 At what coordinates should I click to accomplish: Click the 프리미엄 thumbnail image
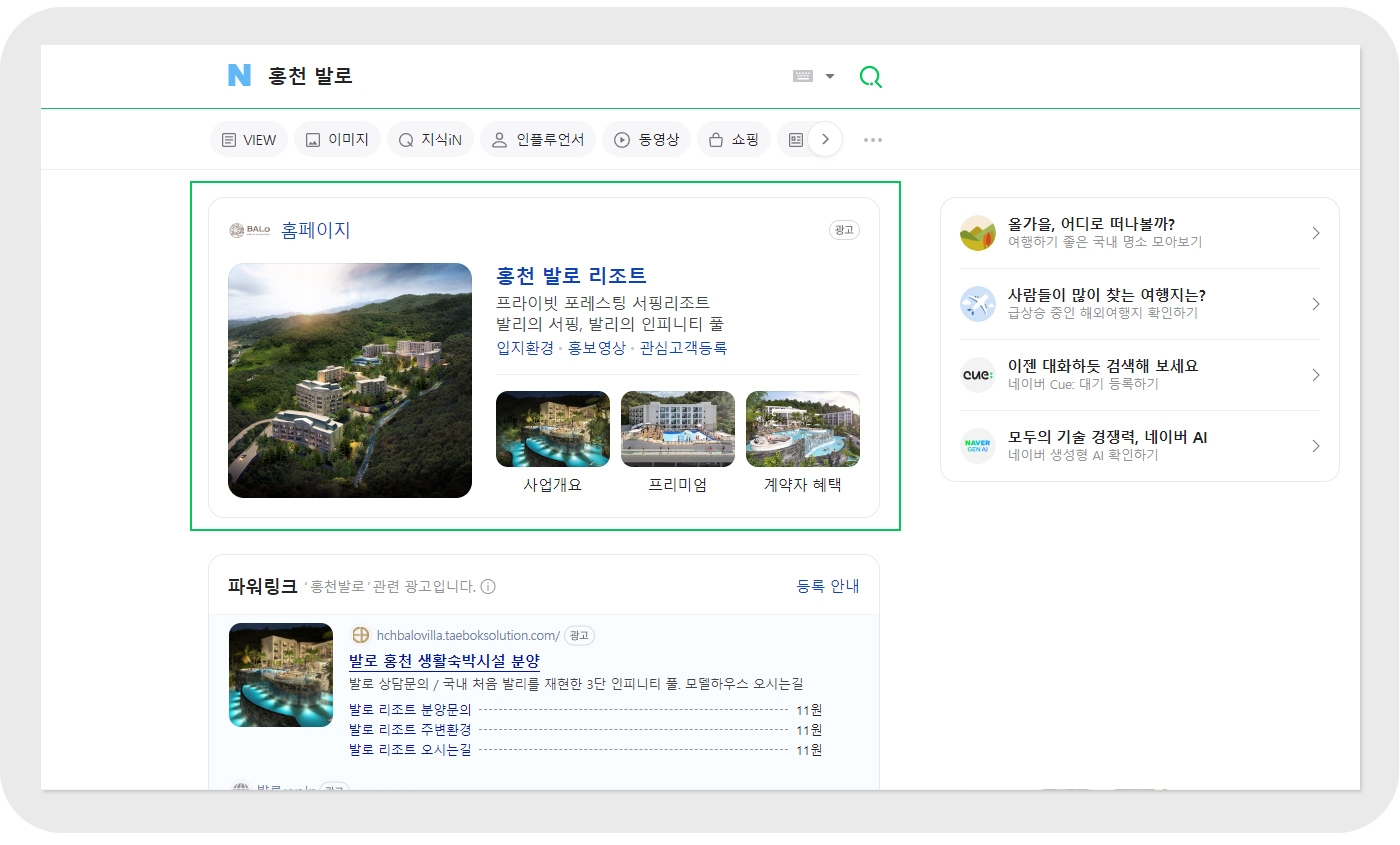[x=678, y=429]
